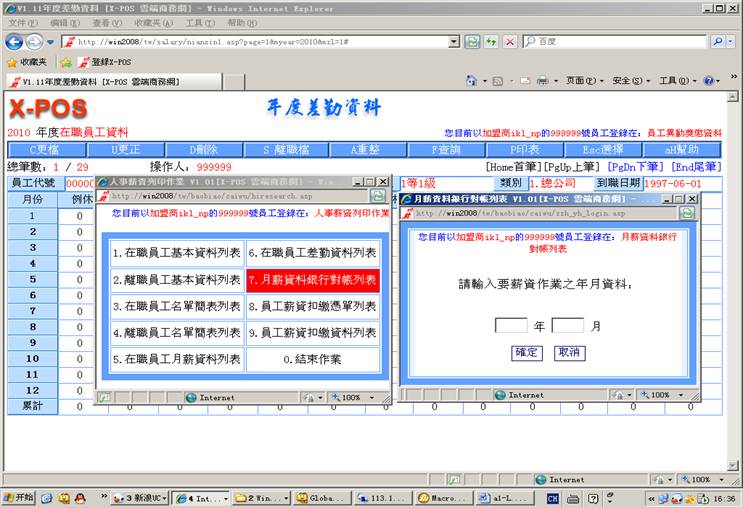Screen dimensions: 743x508
Task: Open the 查看(V) menu
Action: click(107, 23)
